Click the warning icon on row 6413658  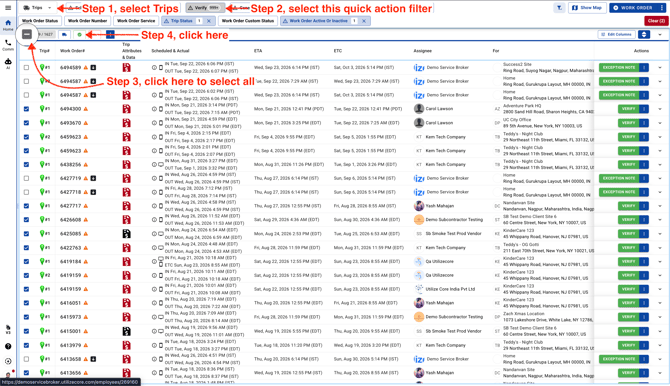click(x=86, y=359)
